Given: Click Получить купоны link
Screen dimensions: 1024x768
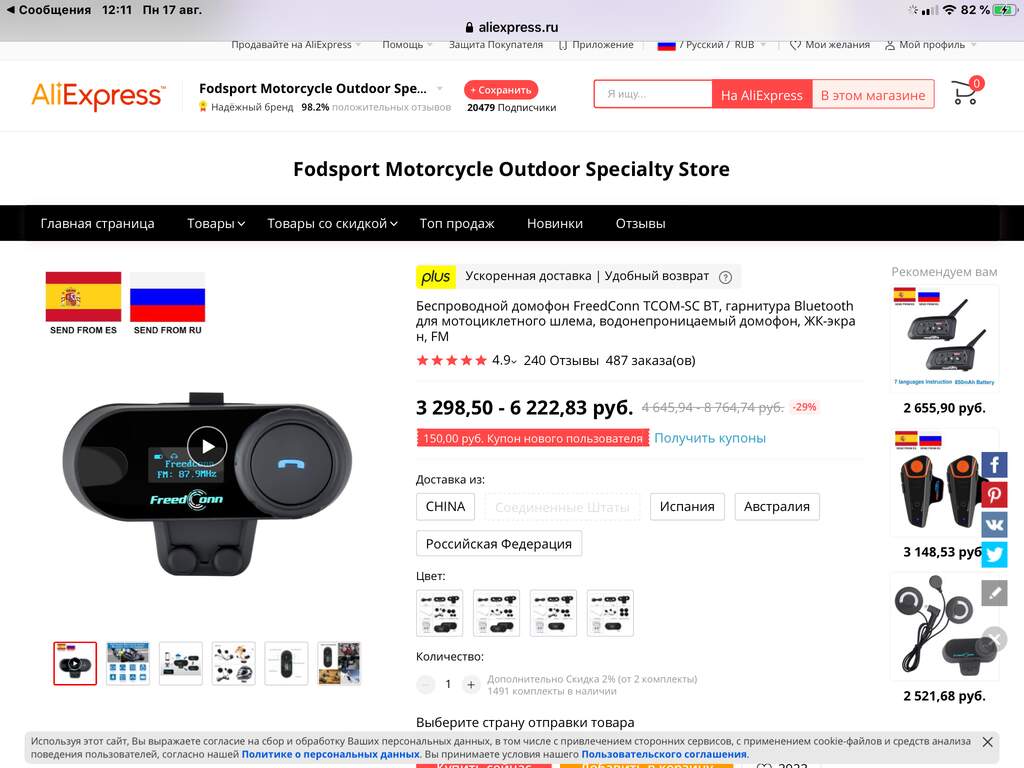Looking at the screenshot, I should (x=710, y=438).
